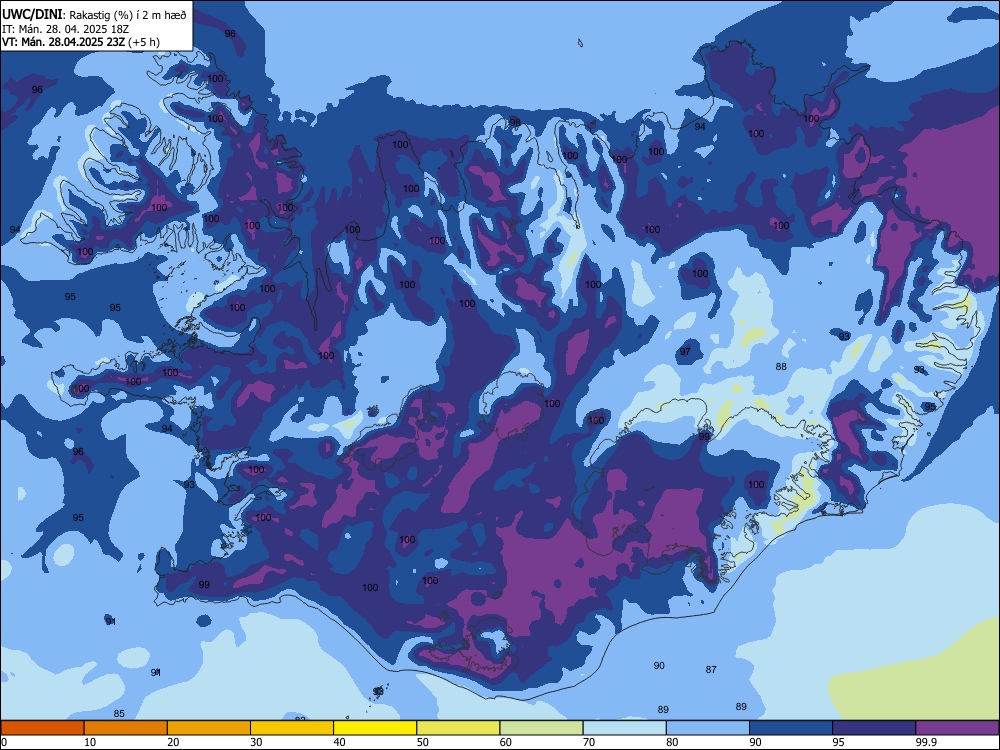Click the bright yellow 40–50 legend swatch
Screen dimensions: 1000x750
point(375,728)
